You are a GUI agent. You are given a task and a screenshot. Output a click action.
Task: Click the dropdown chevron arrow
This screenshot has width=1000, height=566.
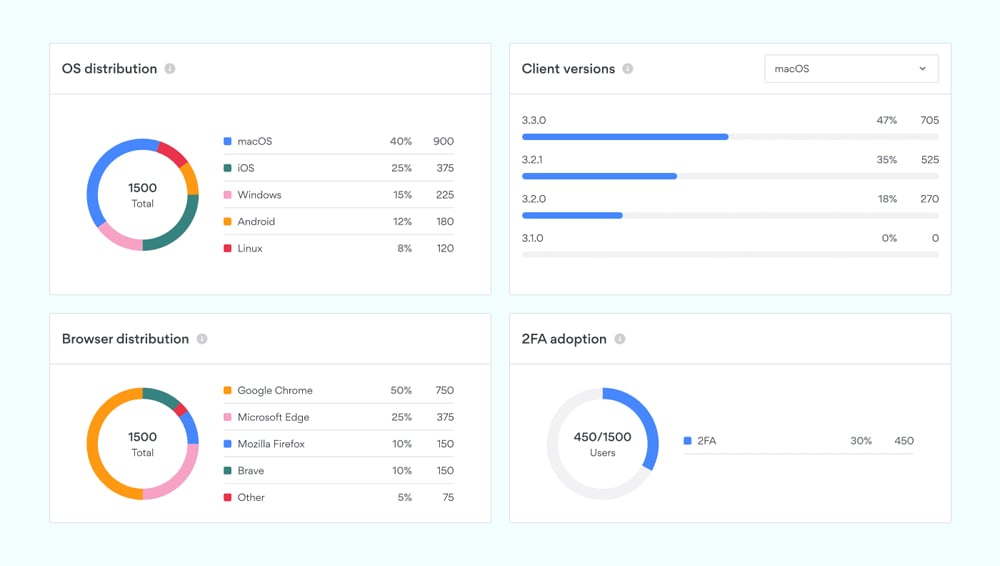click(x=922, y=69)
